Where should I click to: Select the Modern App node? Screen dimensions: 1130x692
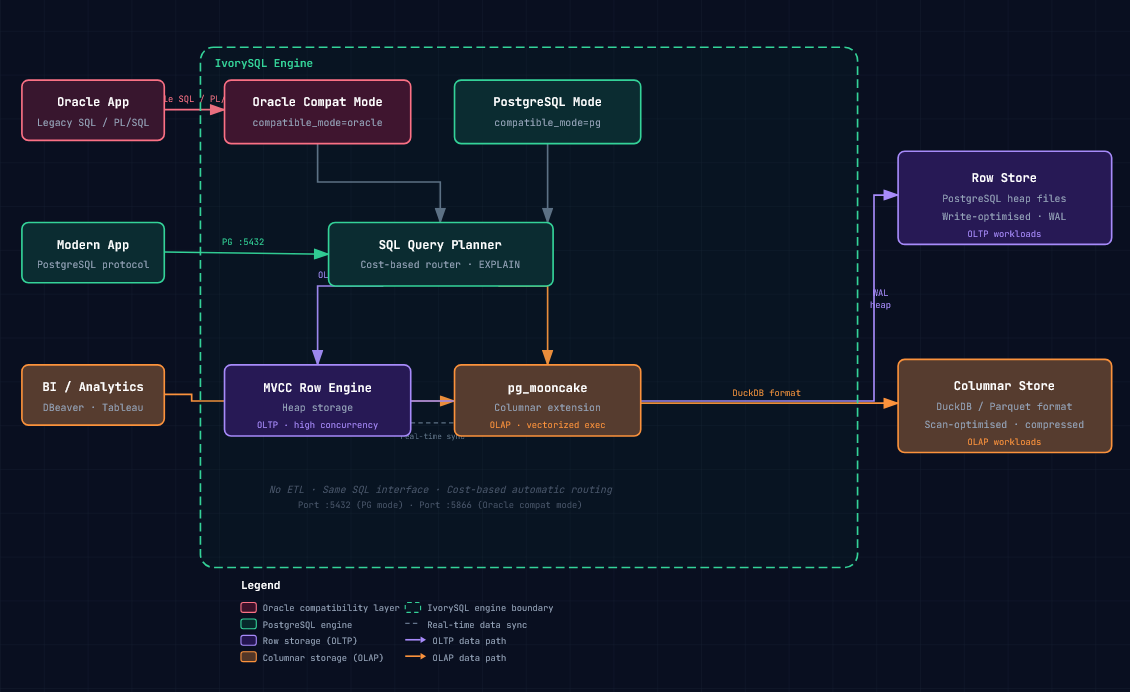93,253
